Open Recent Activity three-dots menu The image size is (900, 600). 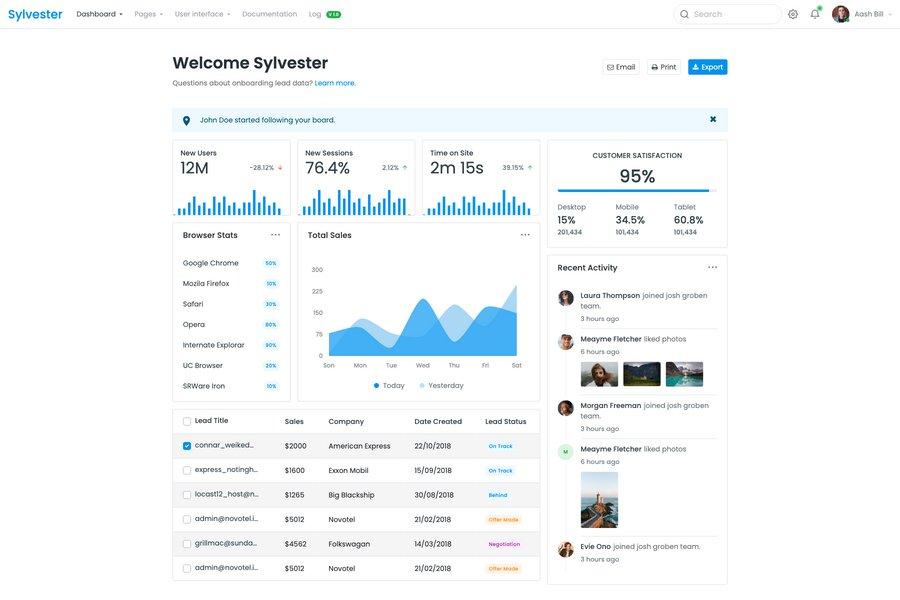pyautogui.click(x=710, y=265)
